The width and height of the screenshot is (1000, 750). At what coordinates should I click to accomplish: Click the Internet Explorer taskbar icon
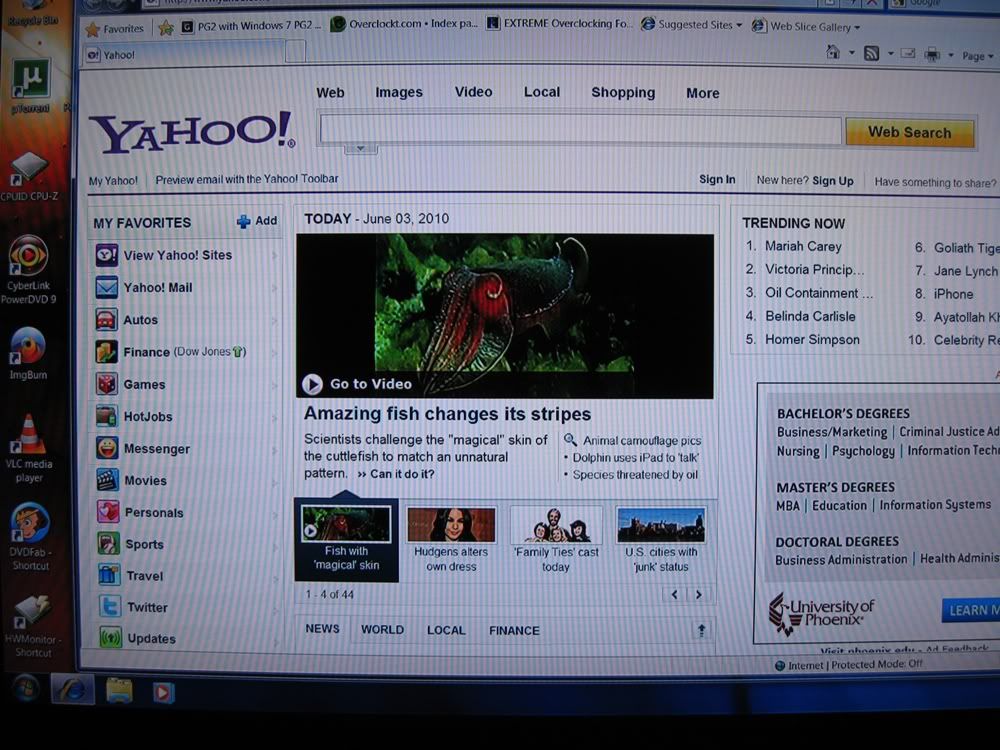tap(72, 690)
